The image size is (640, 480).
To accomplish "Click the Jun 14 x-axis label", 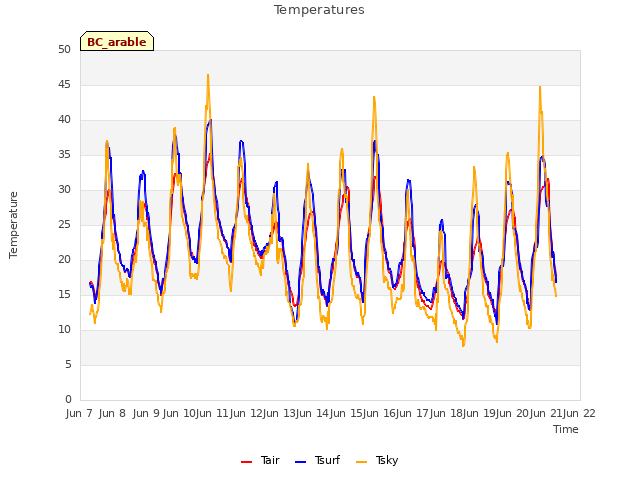I will [312, 413].
